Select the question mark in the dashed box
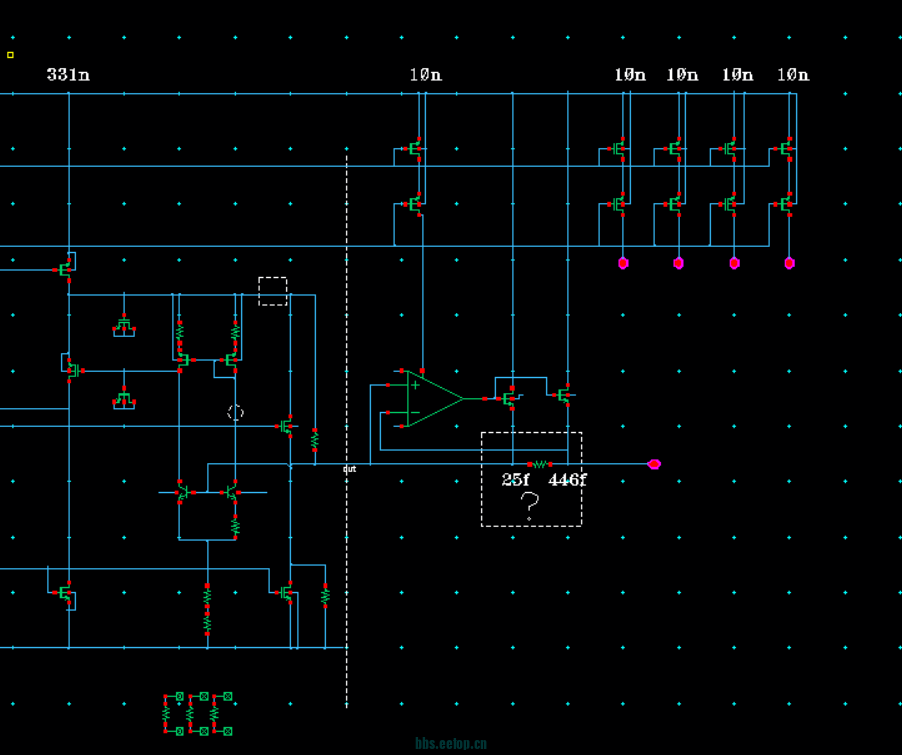The image size is (902, 755). (530, 507)
